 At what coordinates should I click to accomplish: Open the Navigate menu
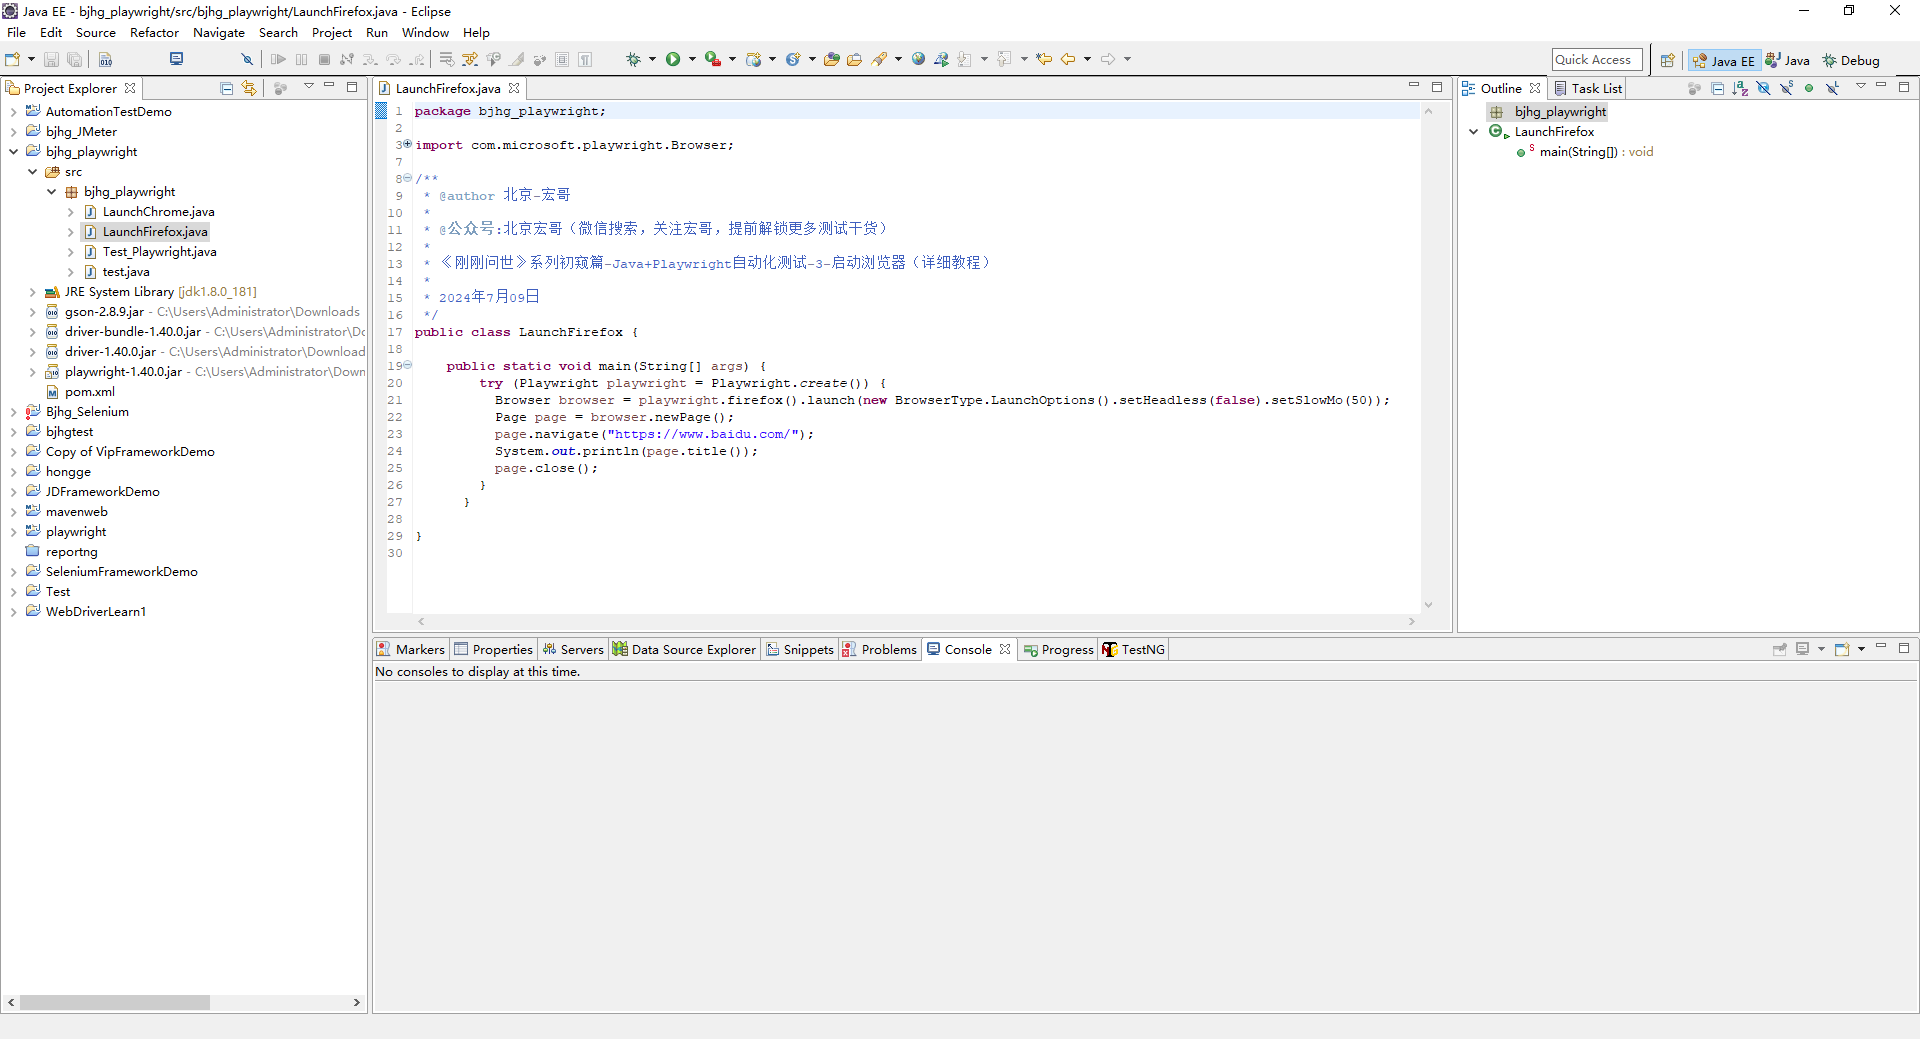pos(218,33)
